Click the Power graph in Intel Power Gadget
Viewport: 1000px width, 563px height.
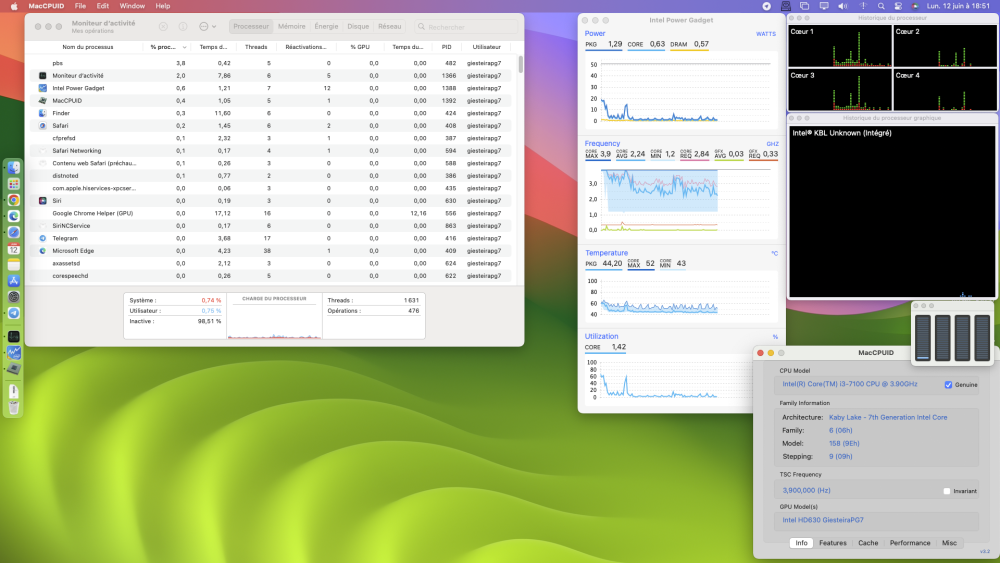coord(680,92)
